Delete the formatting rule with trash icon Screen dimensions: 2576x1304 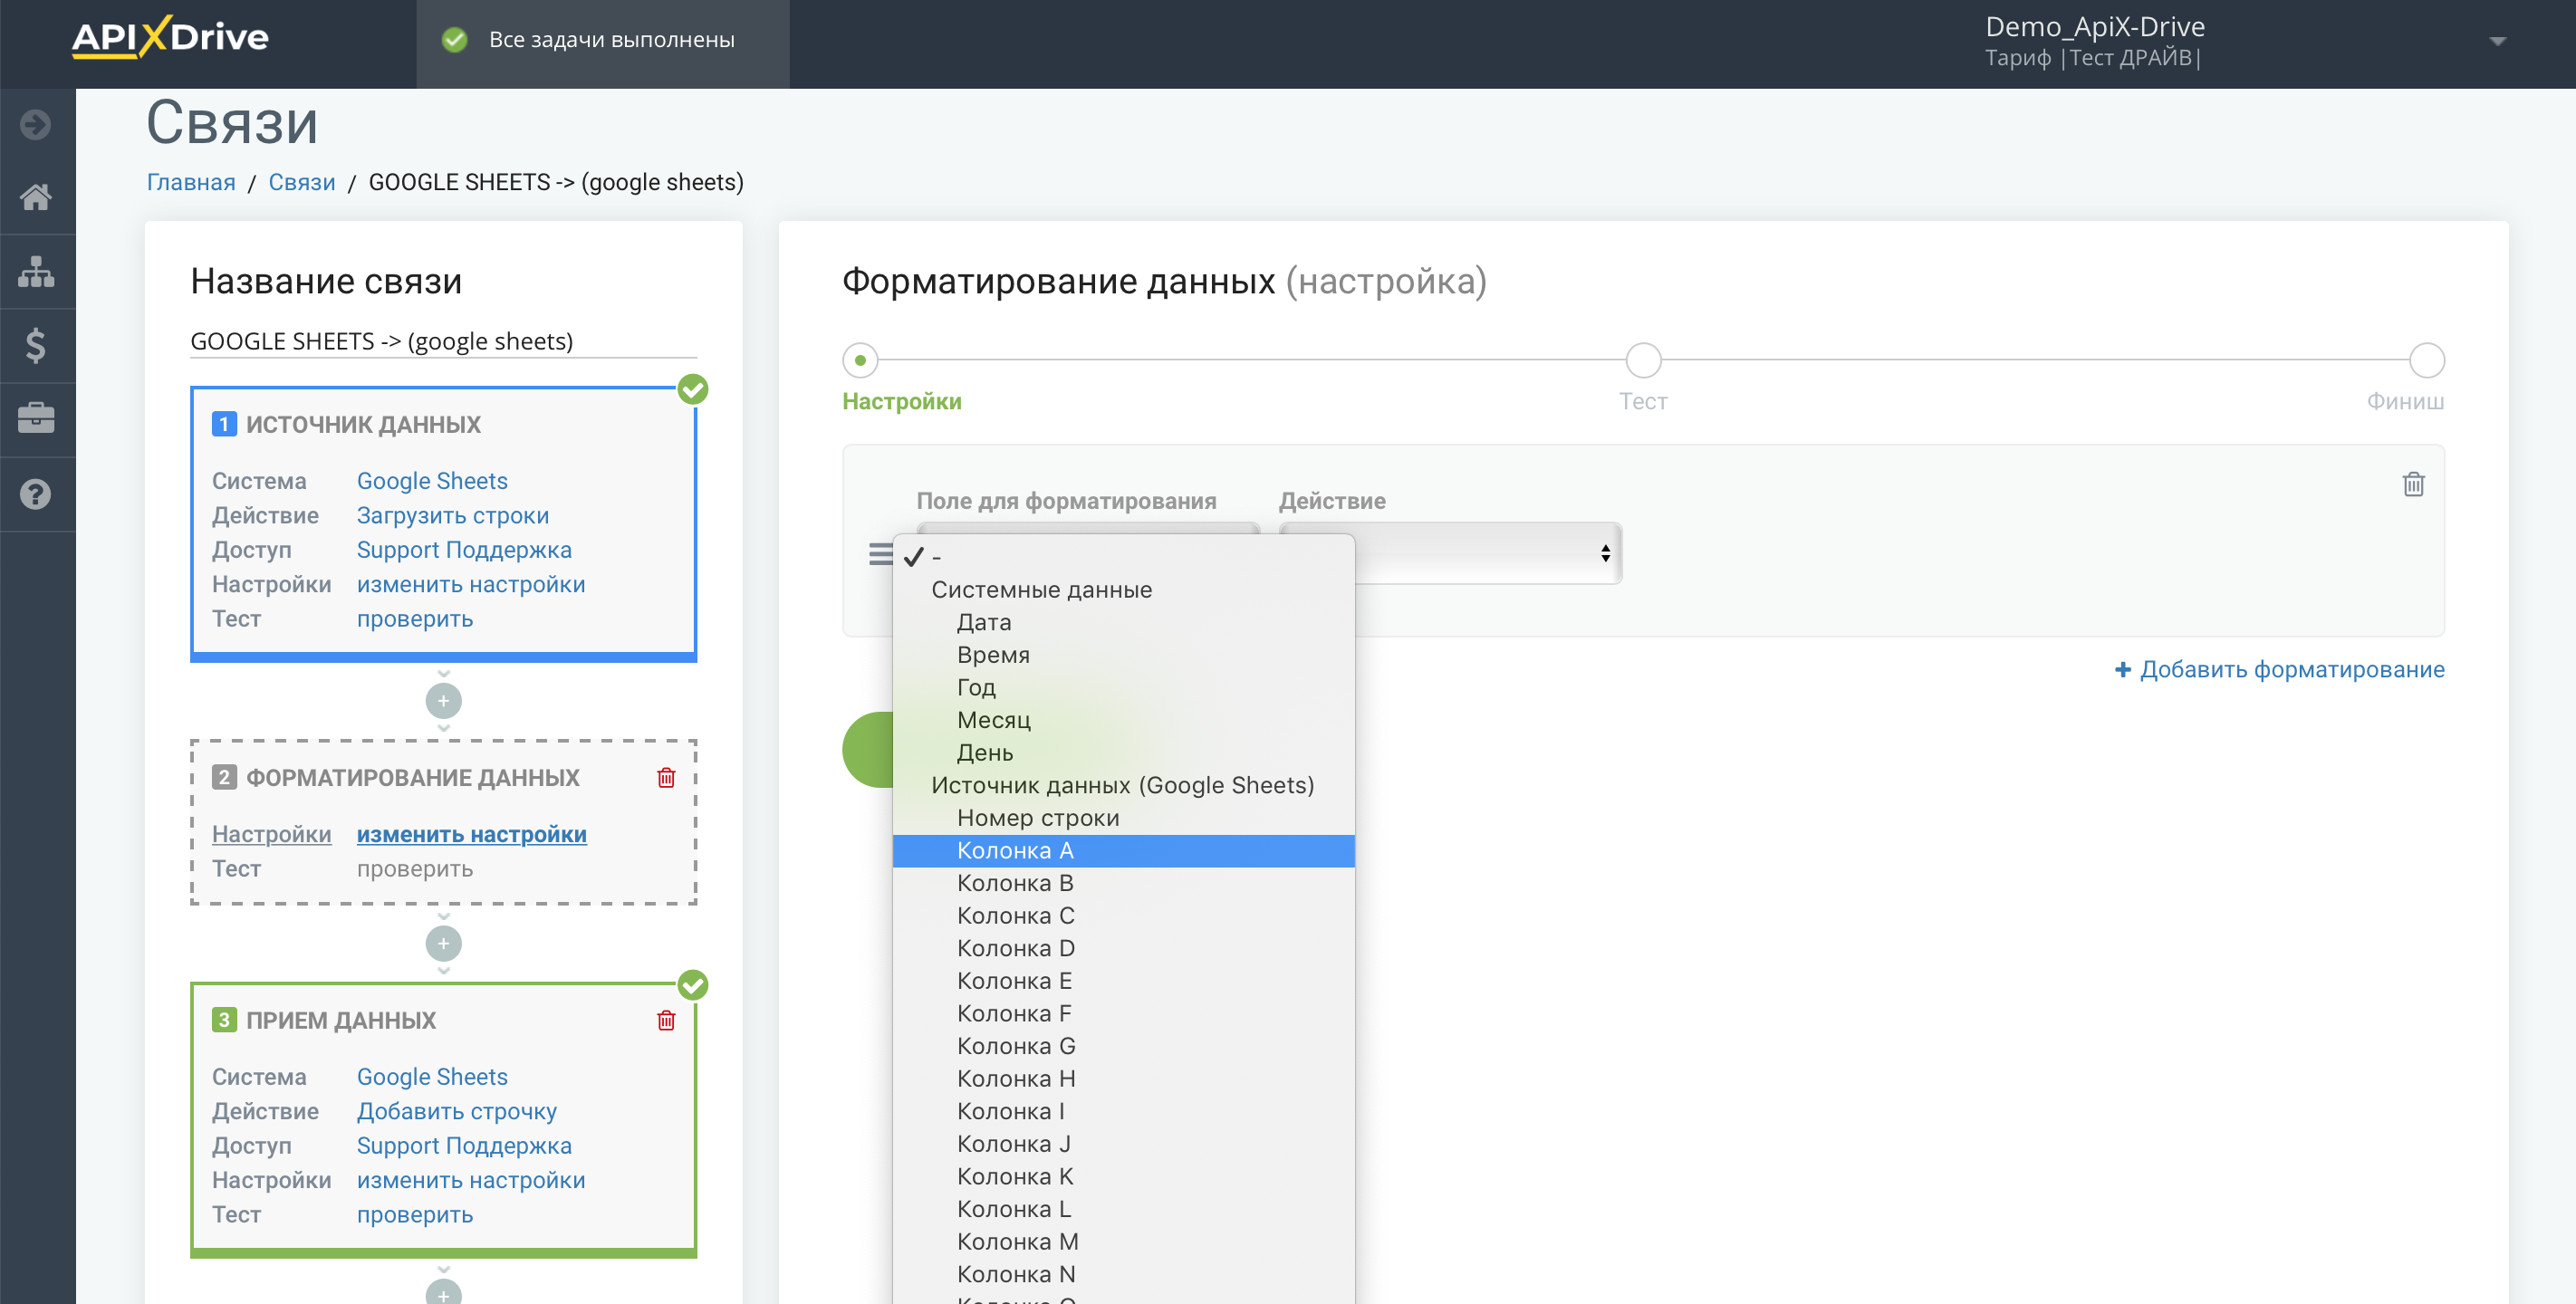[2413, 484]
